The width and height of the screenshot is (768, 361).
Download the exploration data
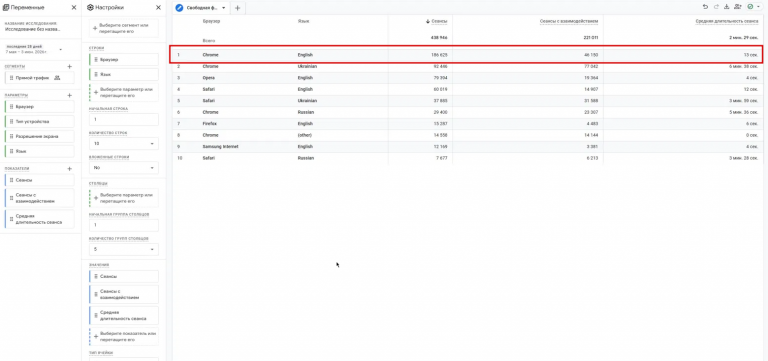click(727, 7)
